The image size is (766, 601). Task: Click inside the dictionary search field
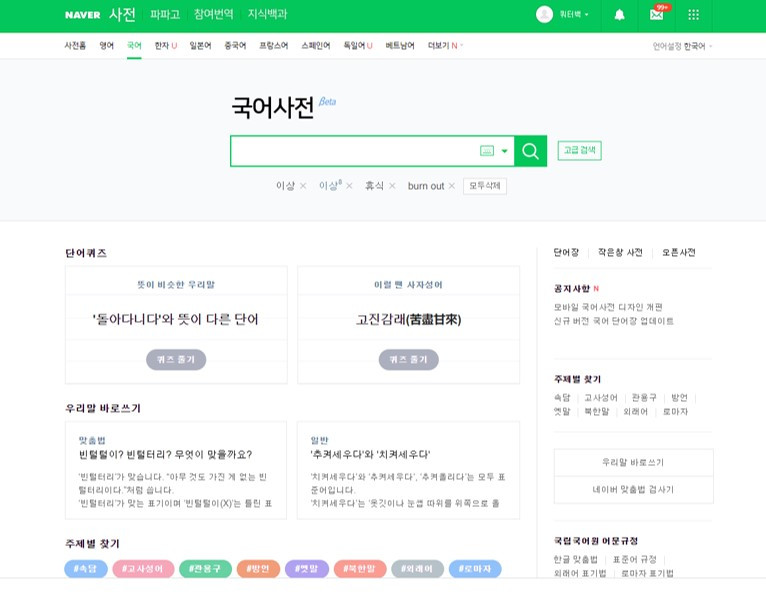pos(354,151)
